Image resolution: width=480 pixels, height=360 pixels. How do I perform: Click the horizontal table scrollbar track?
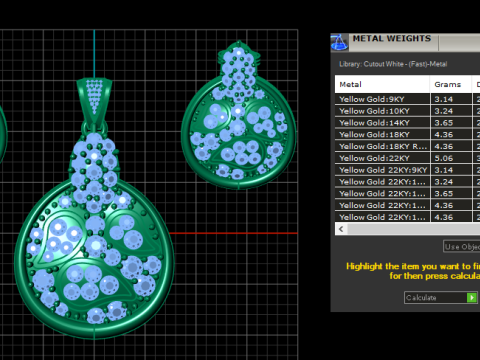pos(413,229)
